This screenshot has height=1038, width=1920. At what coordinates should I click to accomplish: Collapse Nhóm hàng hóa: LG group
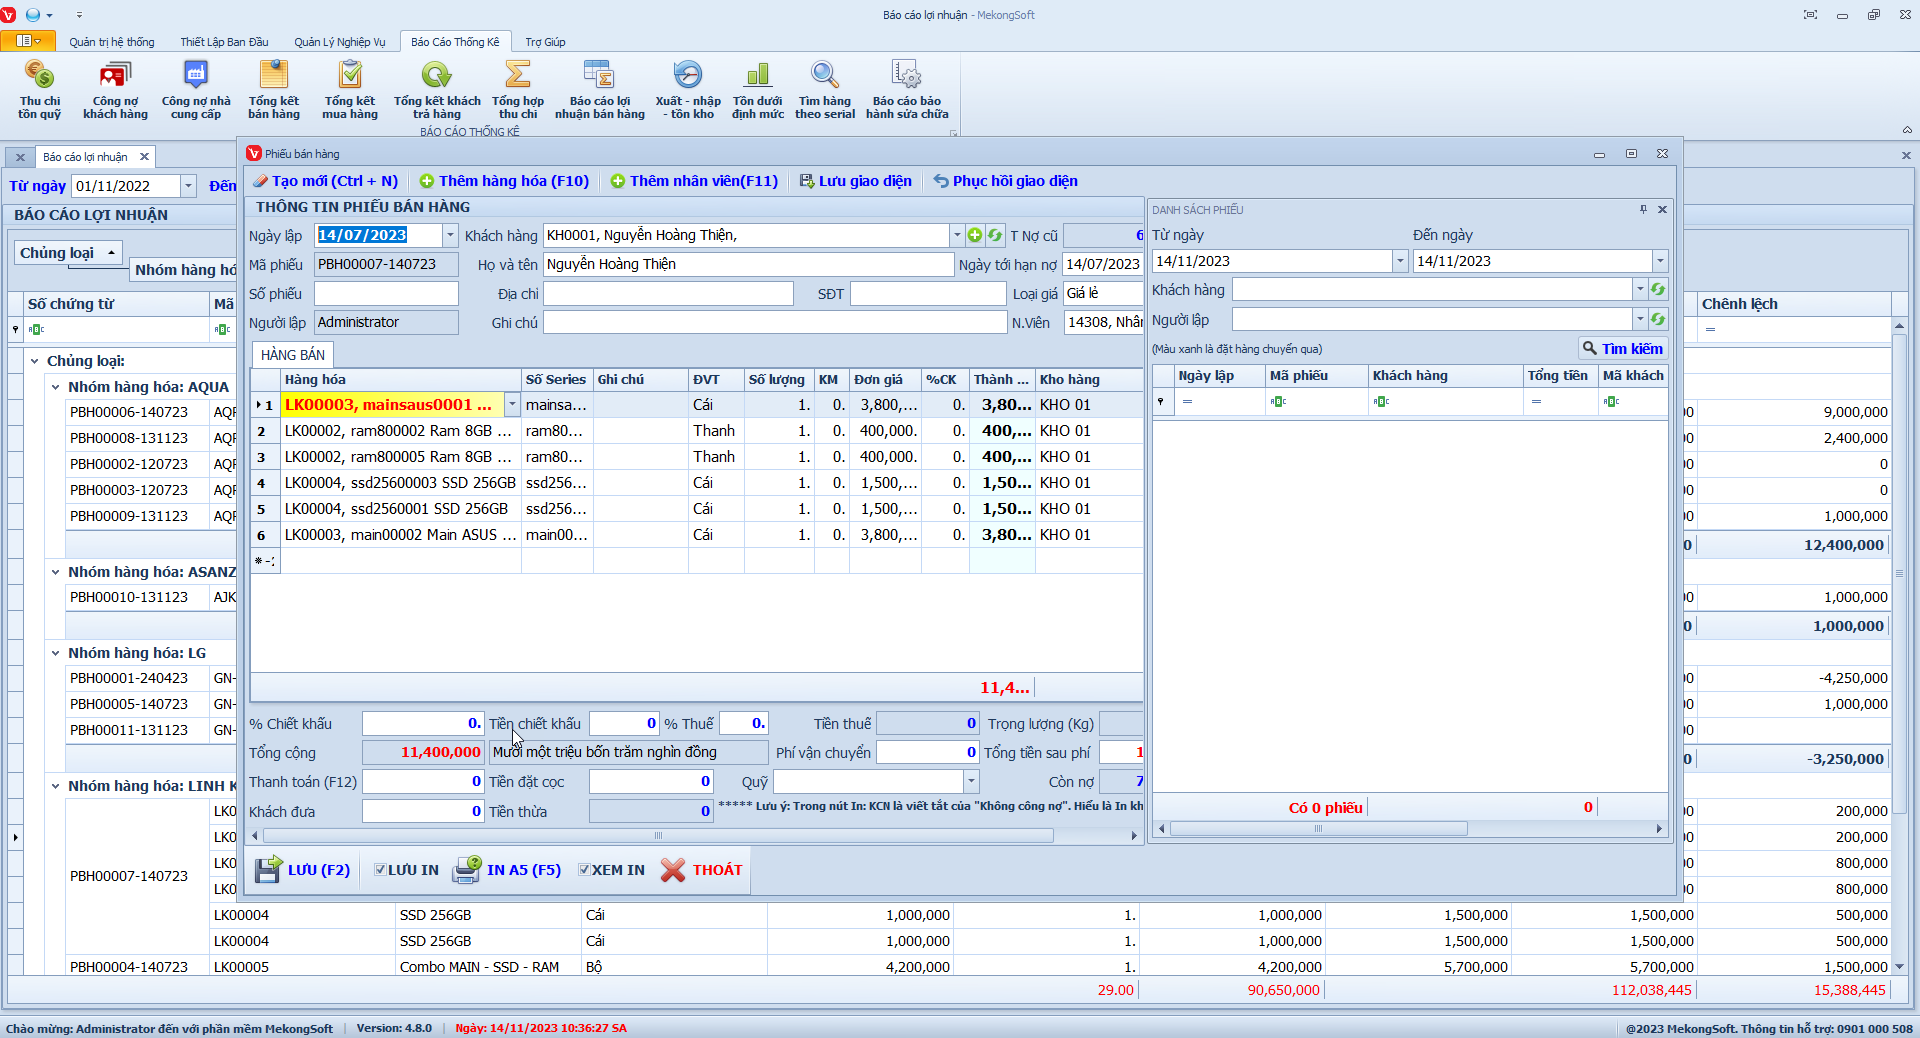[56, 653]
